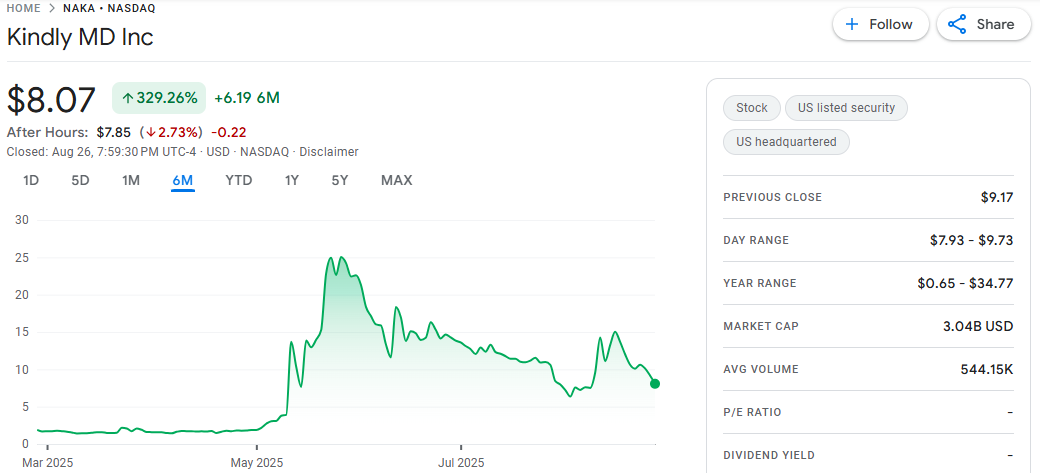Click the 15 y-axis label

tap(21, 332)
